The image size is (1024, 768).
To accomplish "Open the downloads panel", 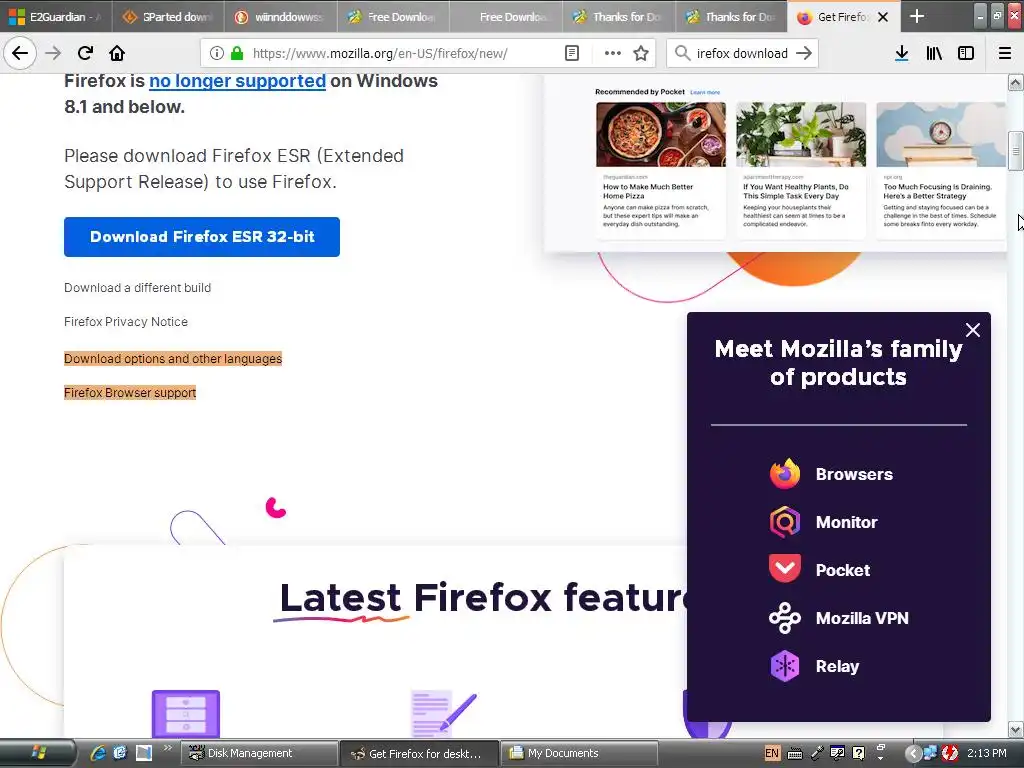I will (x=901, y=53).
